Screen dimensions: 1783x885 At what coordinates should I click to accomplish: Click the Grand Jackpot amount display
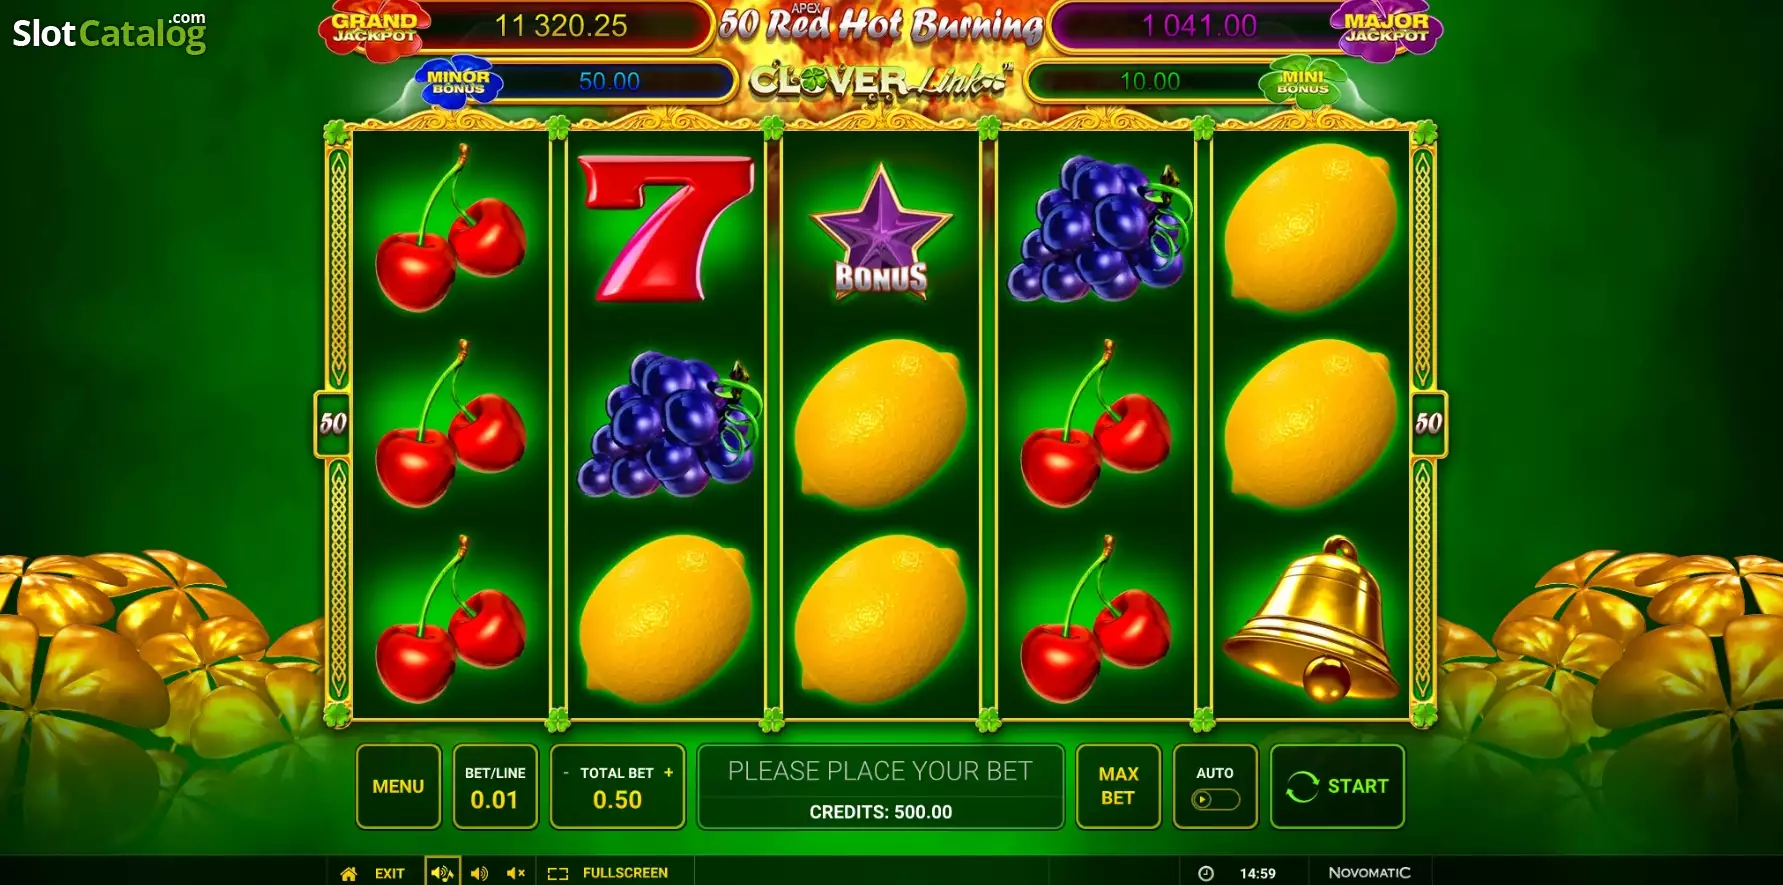[x=562, y=25]
